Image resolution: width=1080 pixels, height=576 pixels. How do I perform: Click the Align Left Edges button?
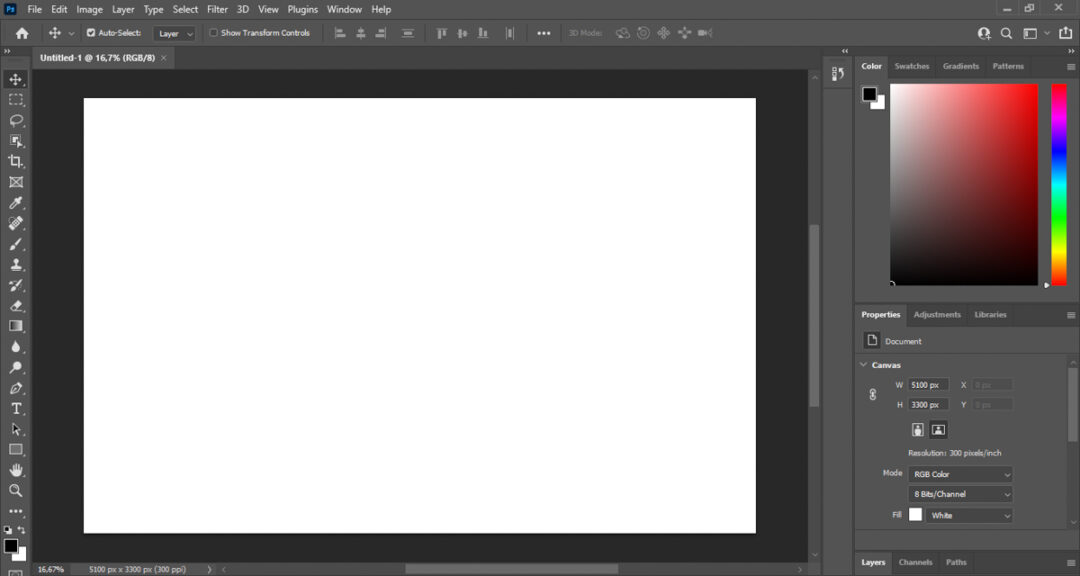point(338,33)
